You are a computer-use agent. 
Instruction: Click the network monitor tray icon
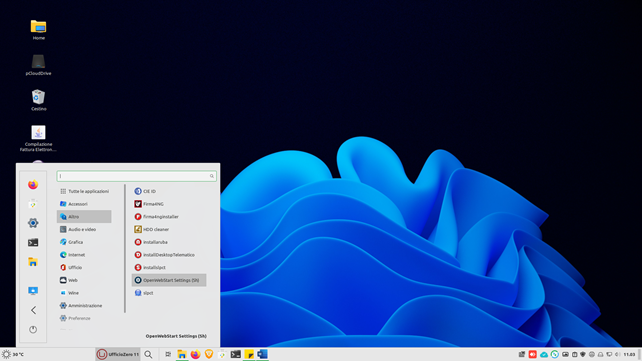(609, 354)
